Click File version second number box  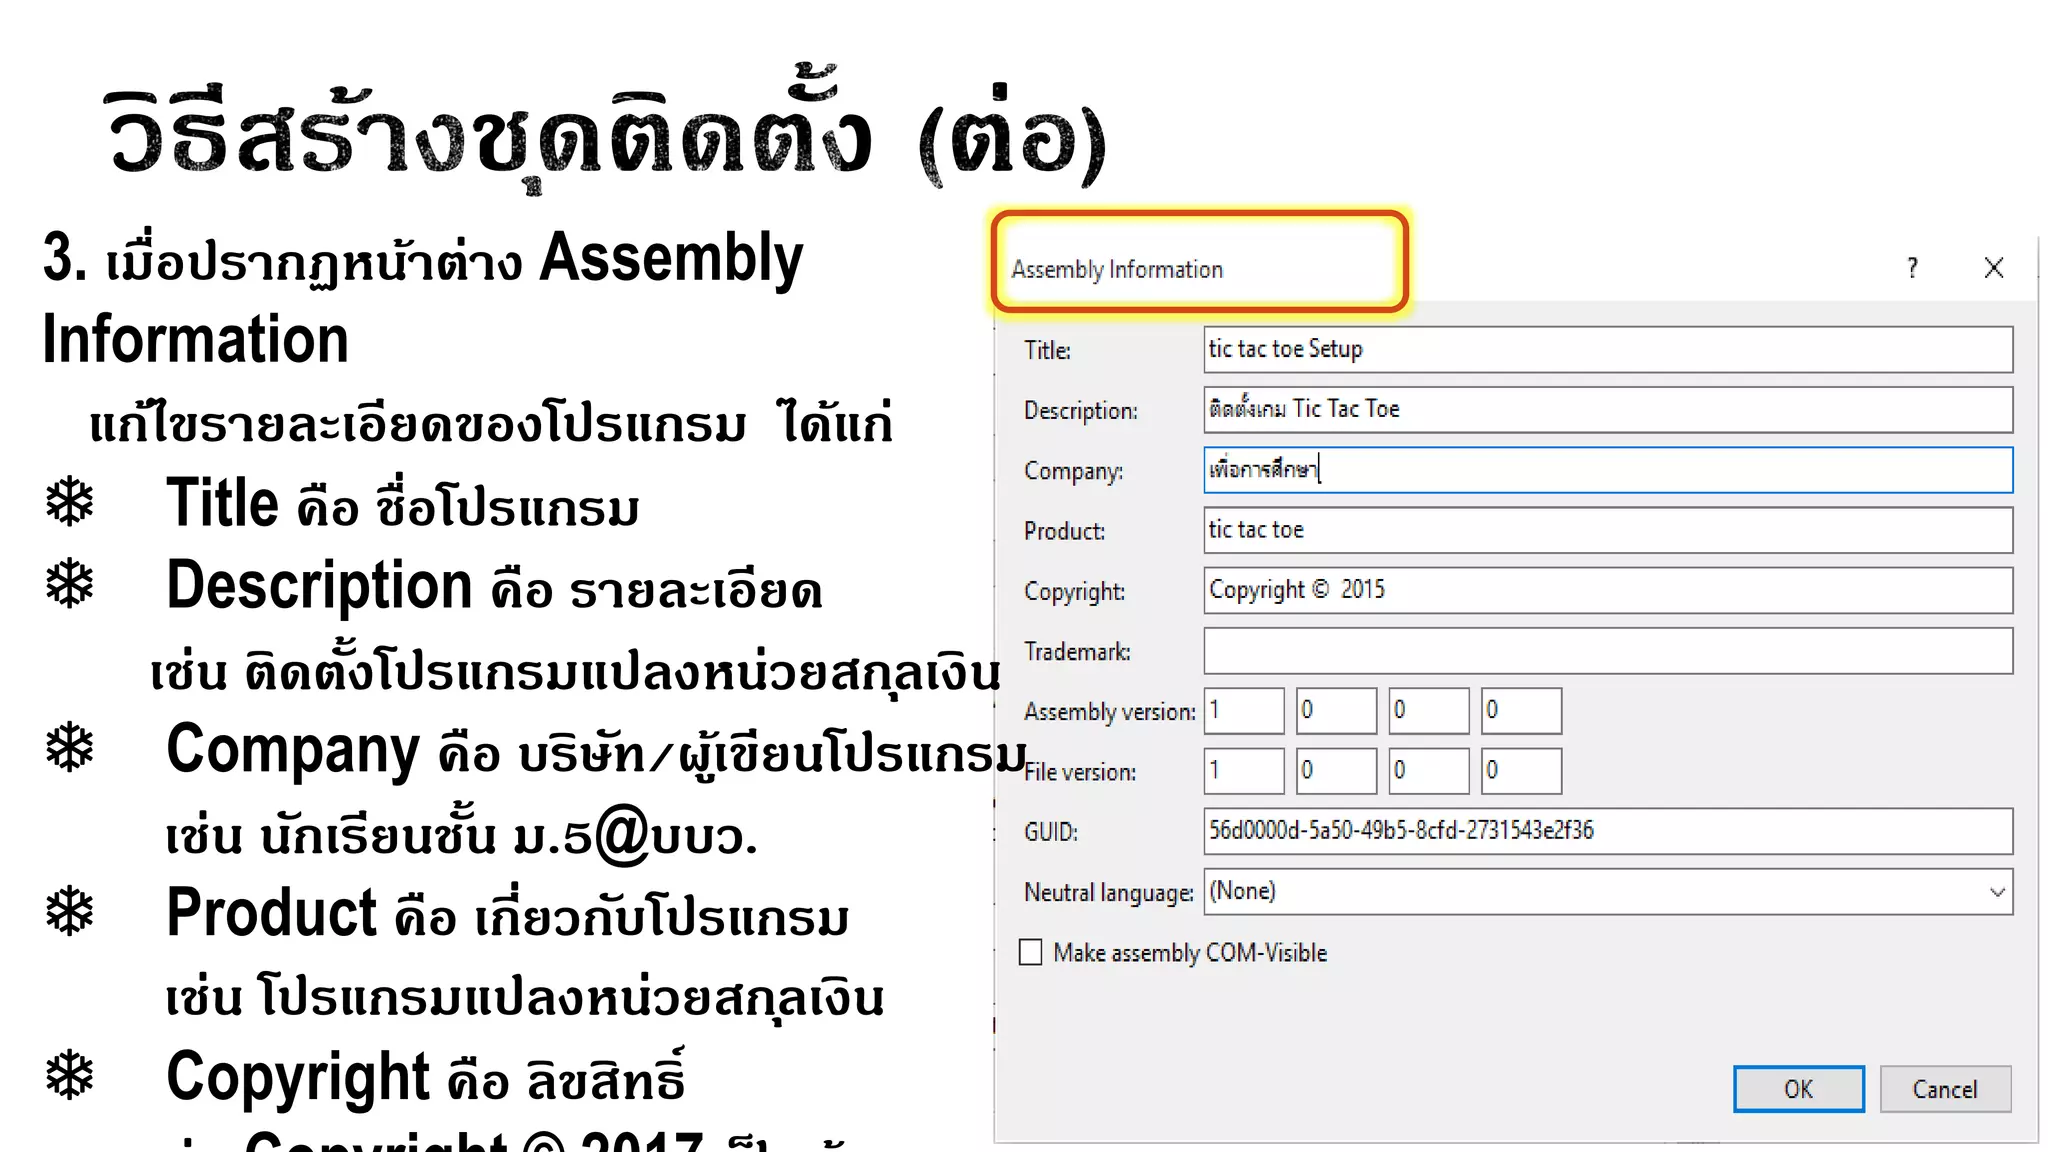pyautogui.click(x=1336, y=771)
